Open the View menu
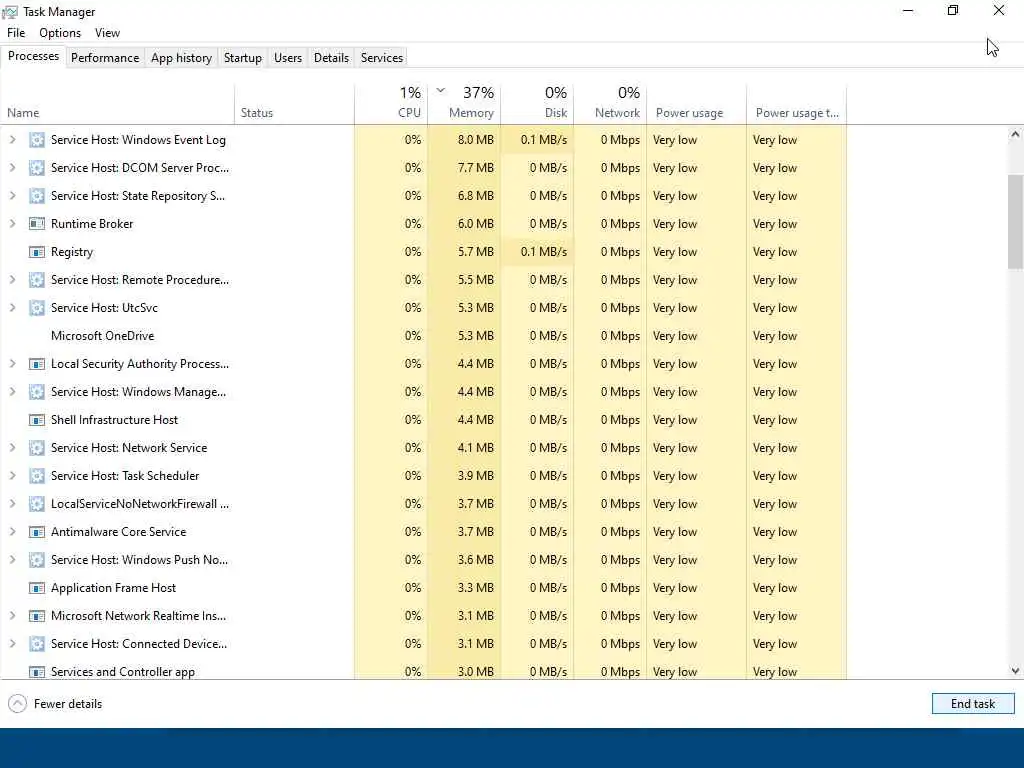This screenshot has width=1024, height=768. (x=107, y=33)
